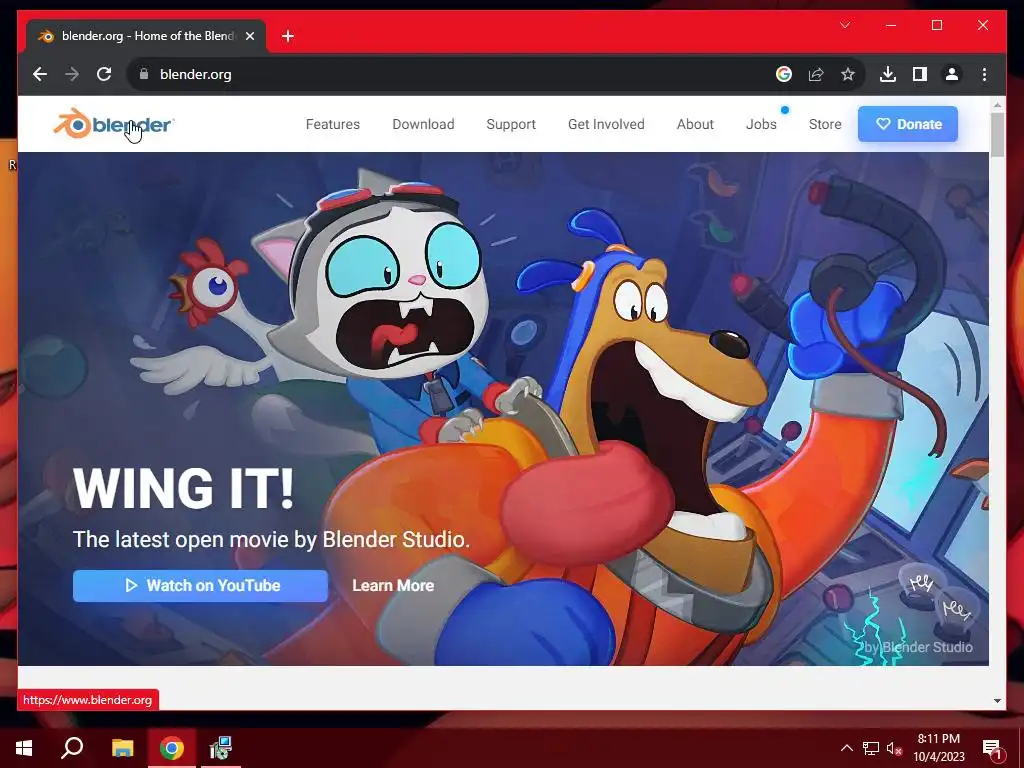Close the blender.org tab
1024x768 pixels.
click(249, 36)
